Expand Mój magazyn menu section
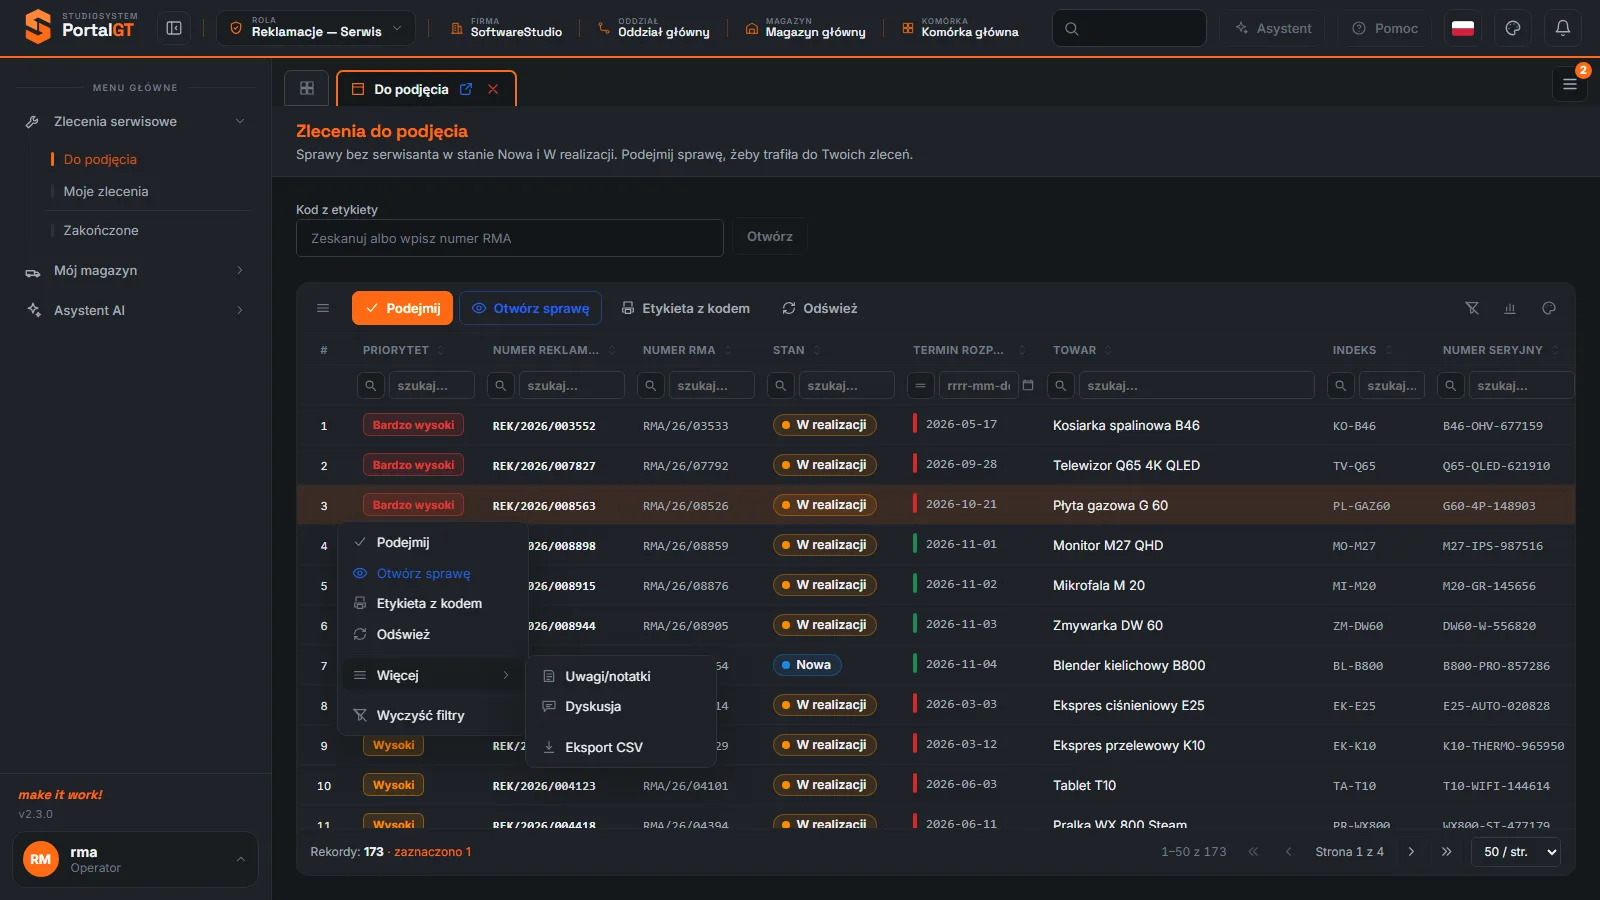The image size is (1600, 900). pos(135,270)
